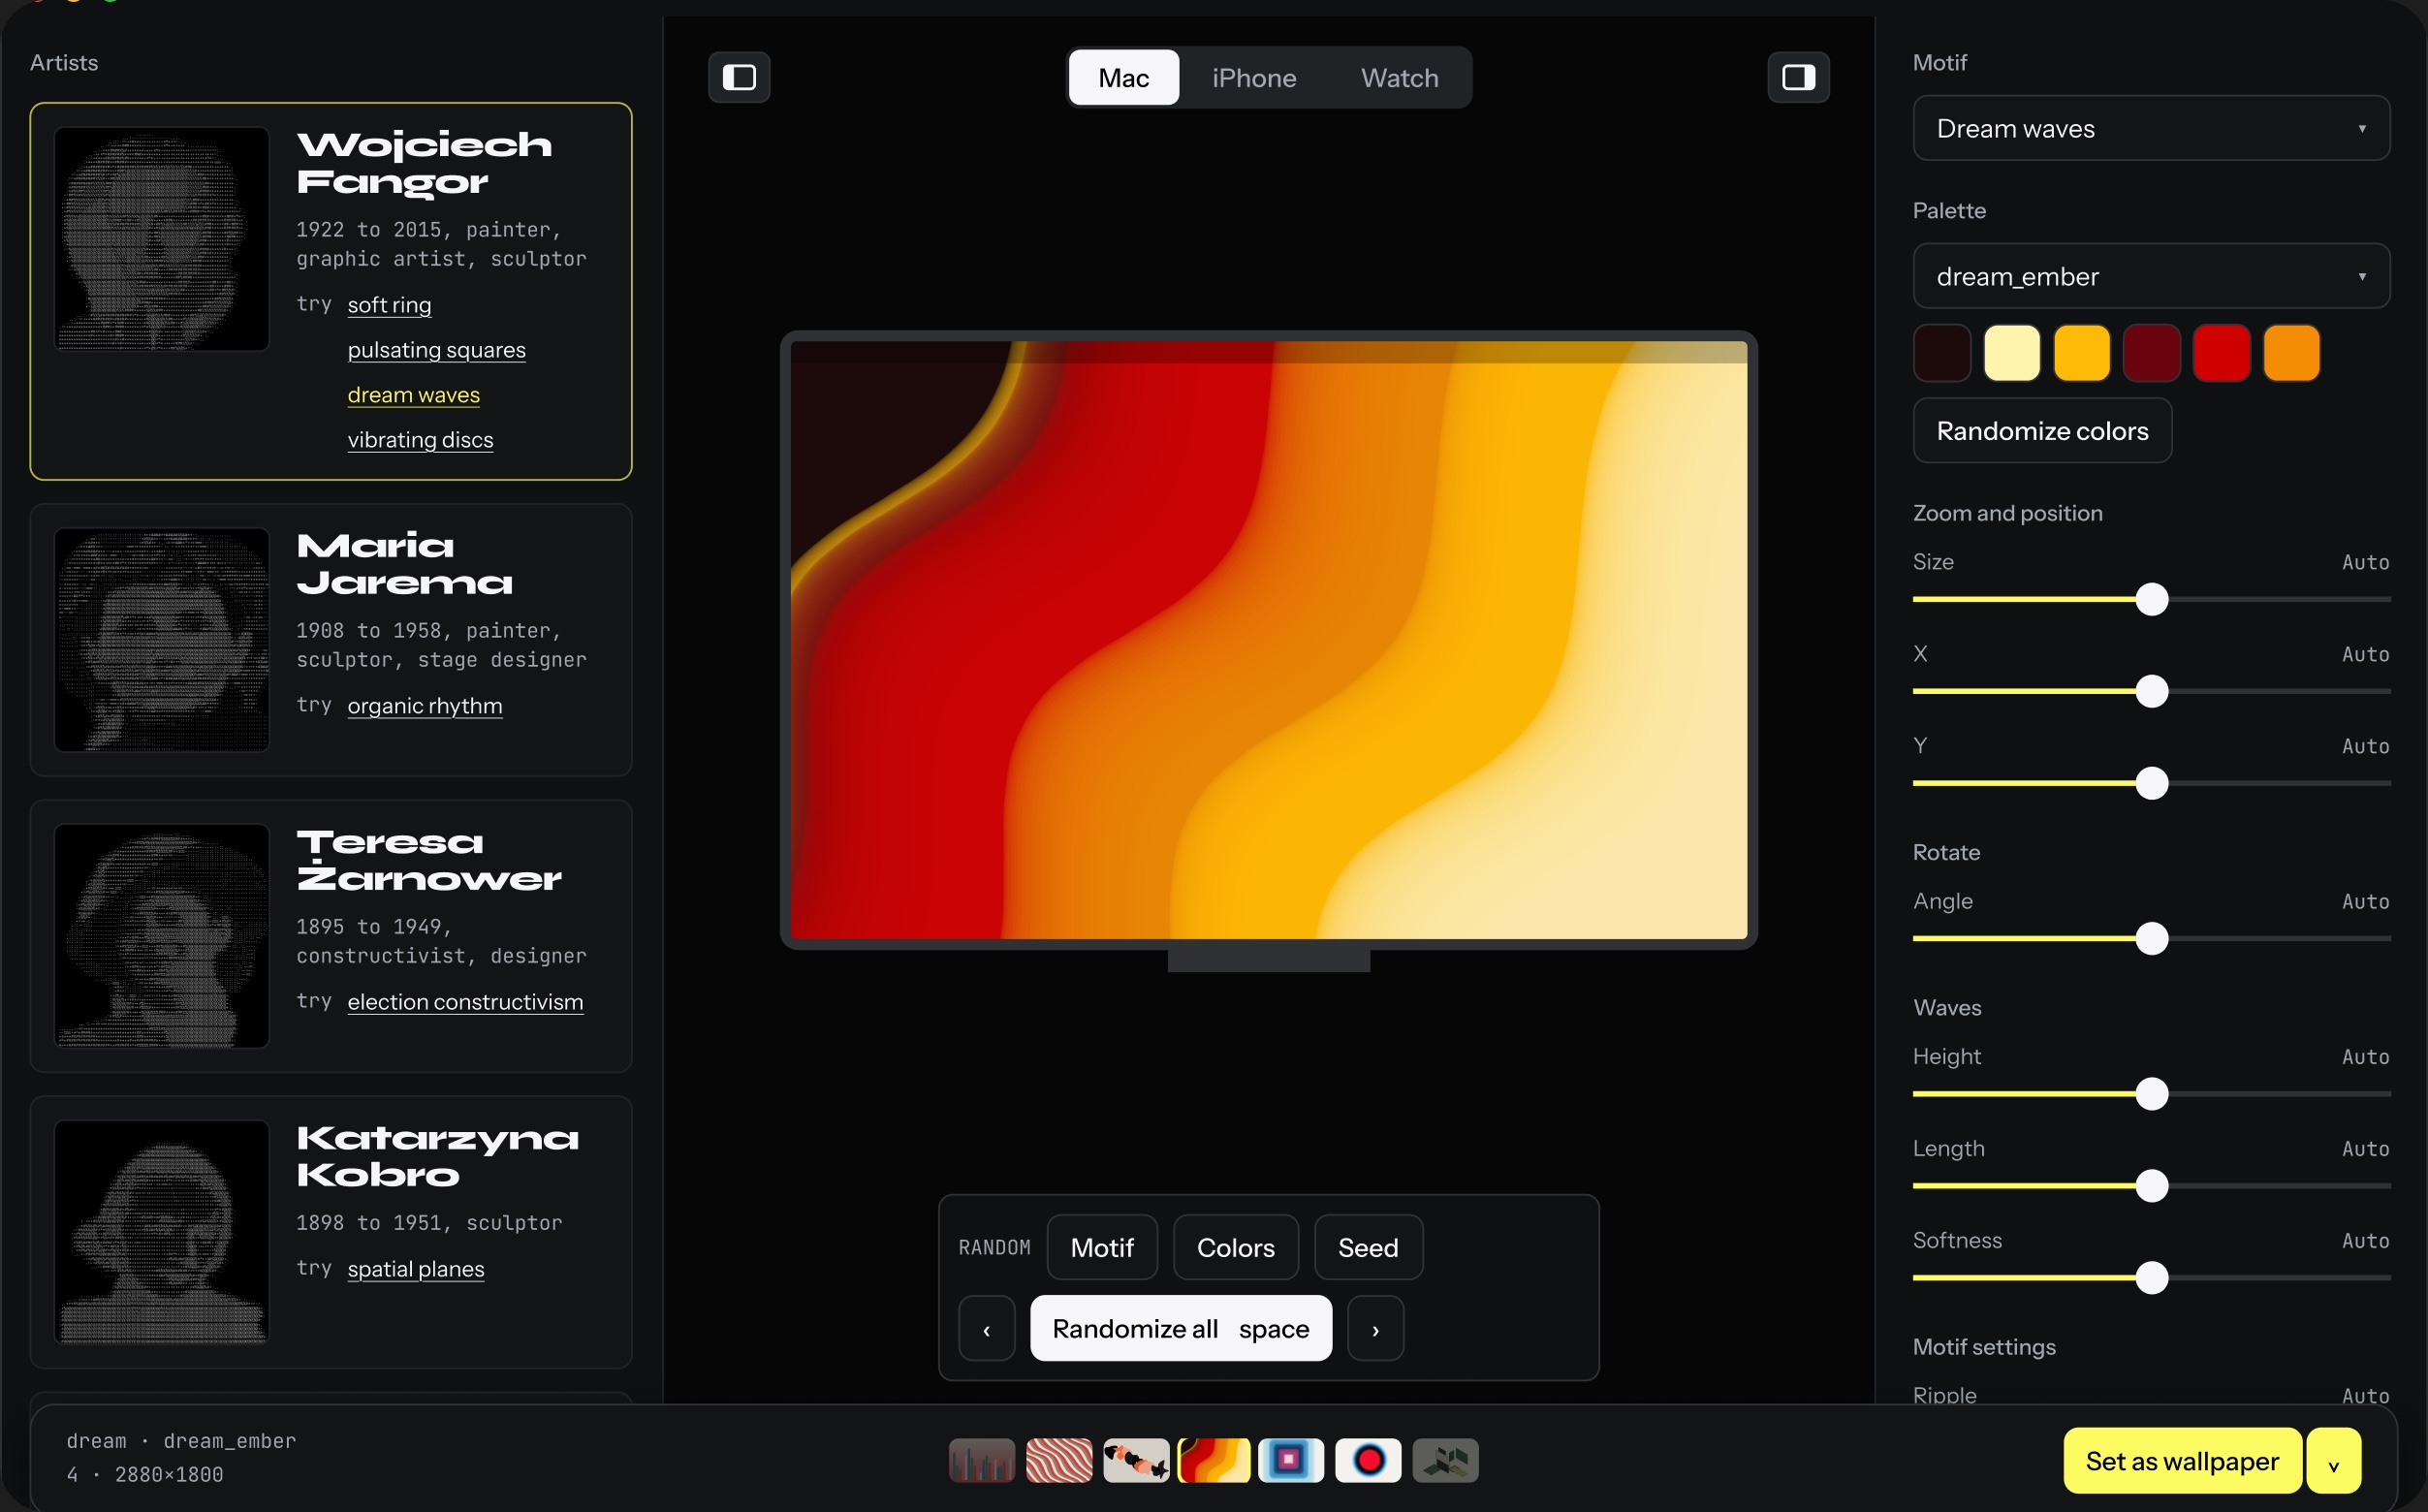Toggle the left sidebar panel icon
Screen dimensions: 2428x1512
coord(739,77)
